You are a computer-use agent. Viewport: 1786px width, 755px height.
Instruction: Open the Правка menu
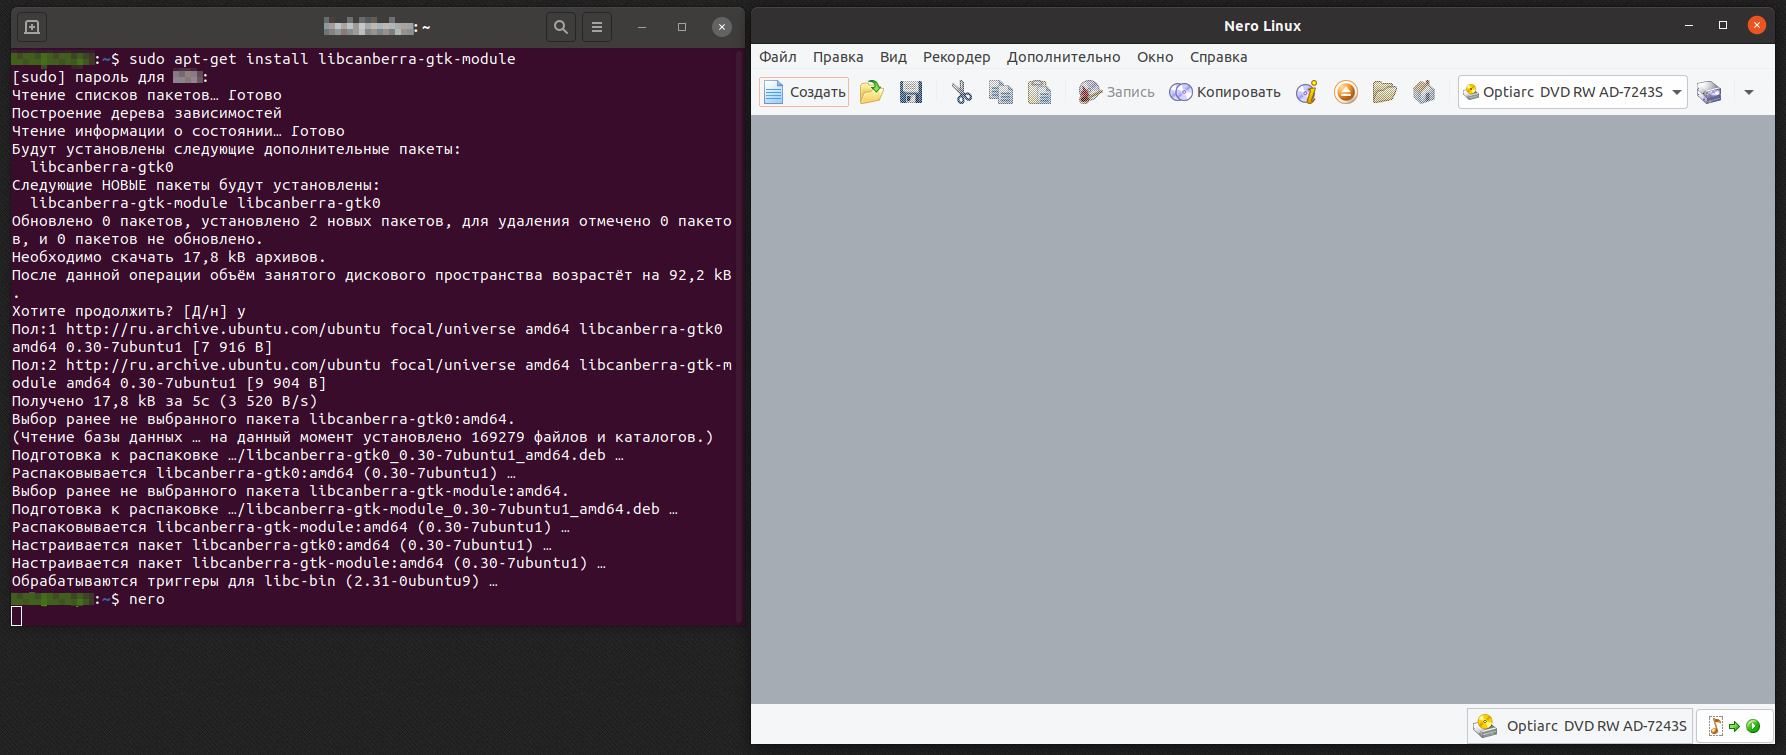point(838,57)
